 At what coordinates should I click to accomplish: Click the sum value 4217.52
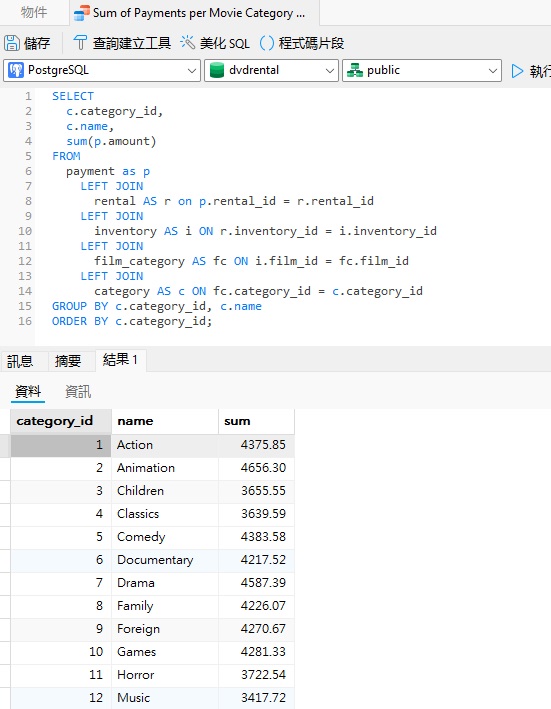pyautogui.click(x=256, y=560)
